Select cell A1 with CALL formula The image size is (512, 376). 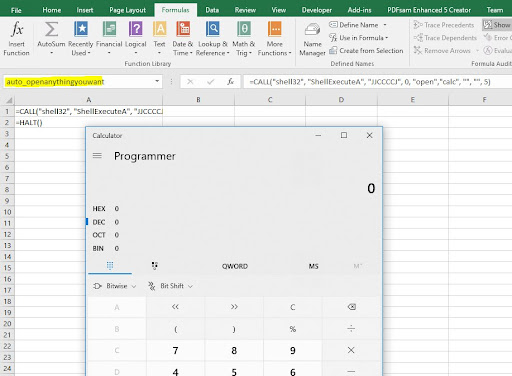[x=89, y=111]
